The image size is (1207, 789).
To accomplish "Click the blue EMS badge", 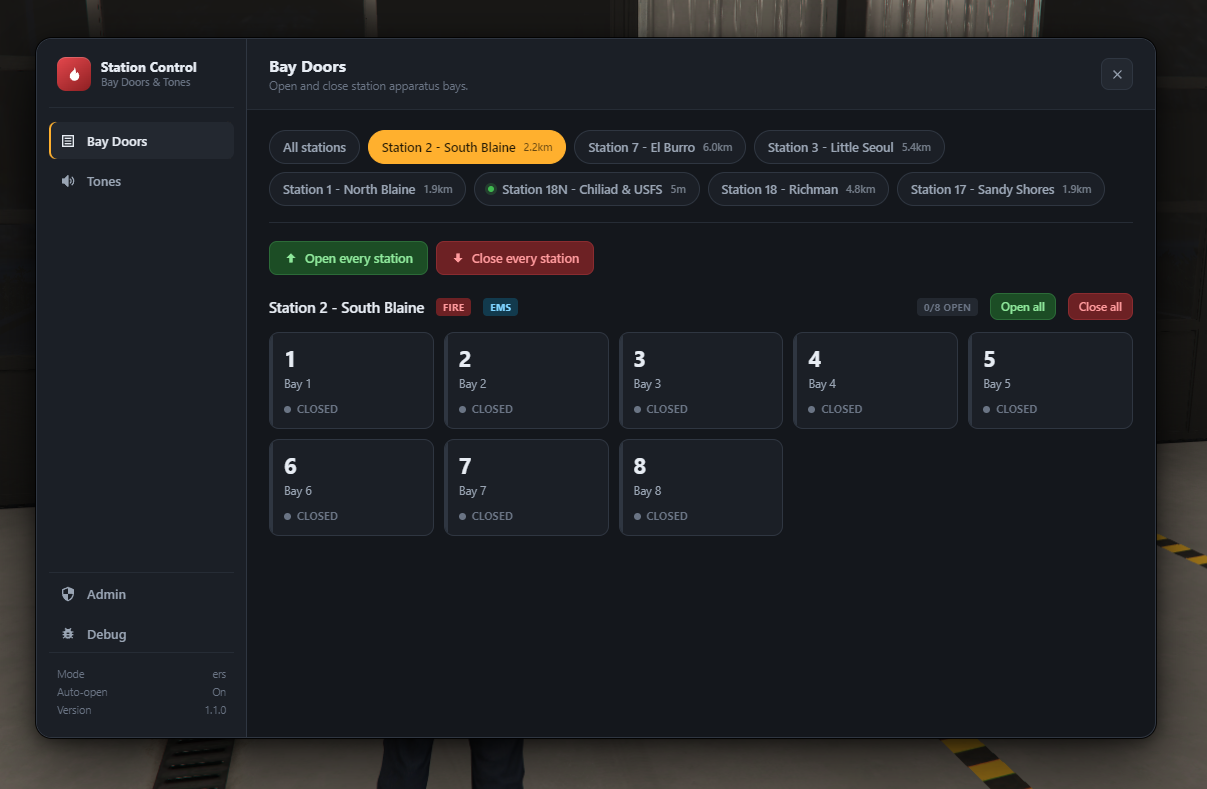I will 500,307.
